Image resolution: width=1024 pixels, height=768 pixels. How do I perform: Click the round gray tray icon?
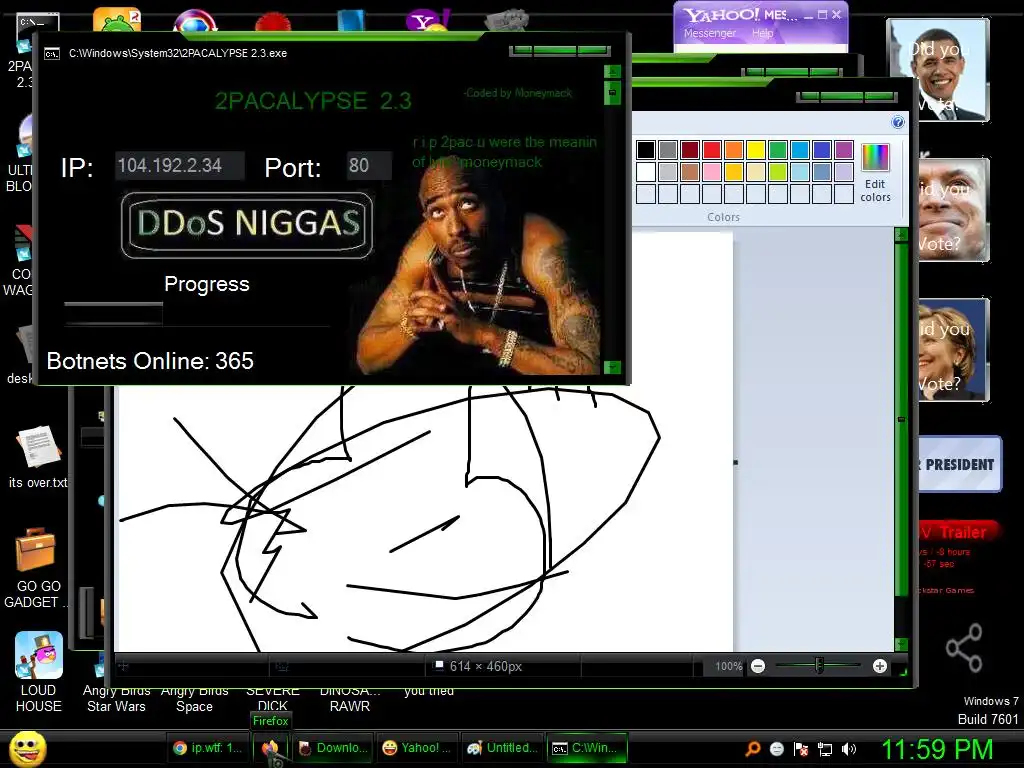point(776,749)
